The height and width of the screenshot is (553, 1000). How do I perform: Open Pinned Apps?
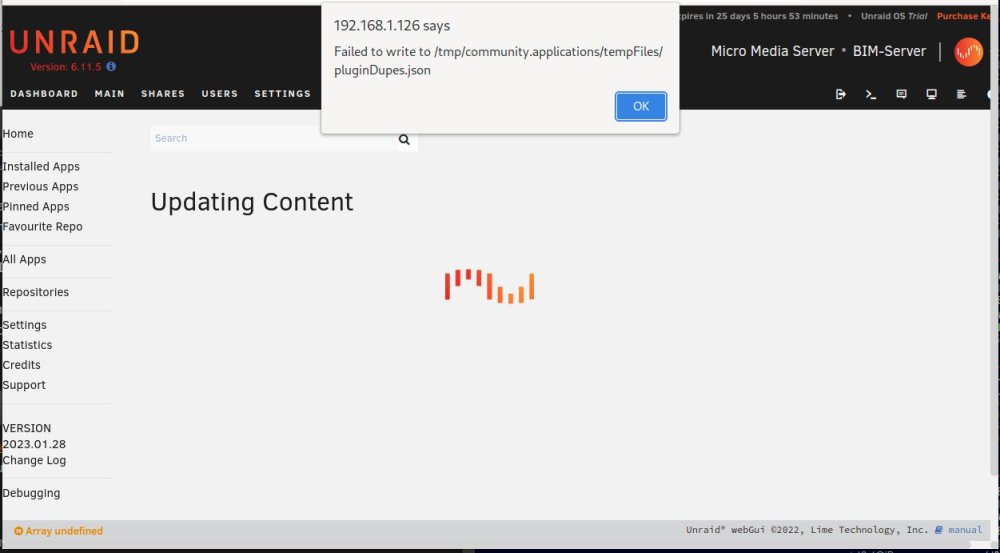(x=36, y=207)
